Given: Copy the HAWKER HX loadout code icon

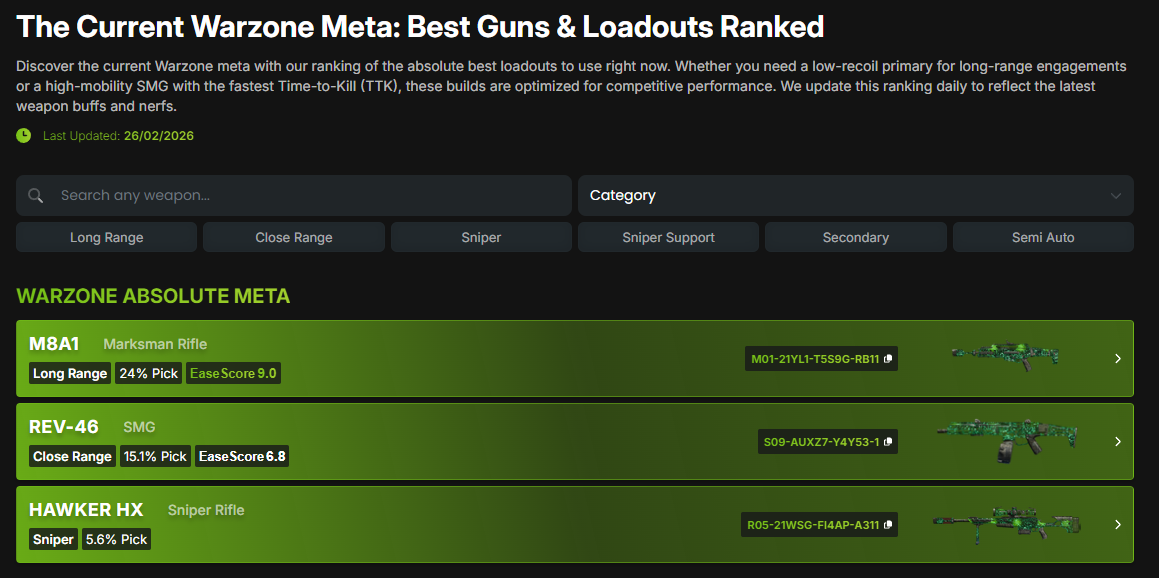Looking at the screenshot, I should pyautogui.click(x=888, y=525).
